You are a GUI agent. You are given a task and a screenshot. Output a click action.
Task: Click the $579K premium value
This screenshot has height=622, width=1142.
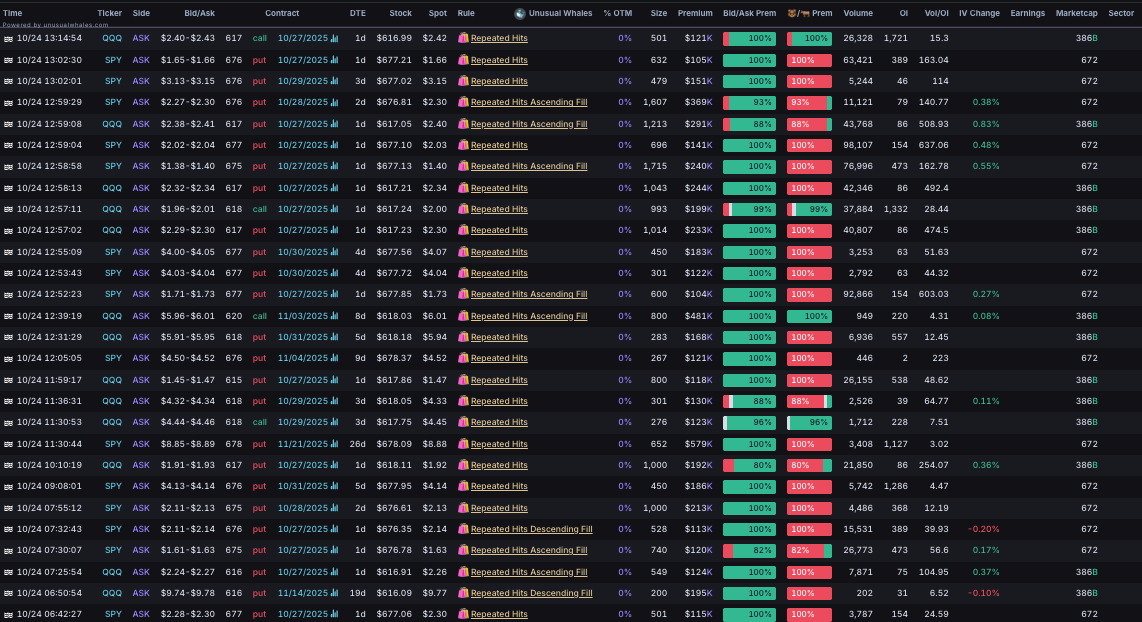tap(698, 444)
